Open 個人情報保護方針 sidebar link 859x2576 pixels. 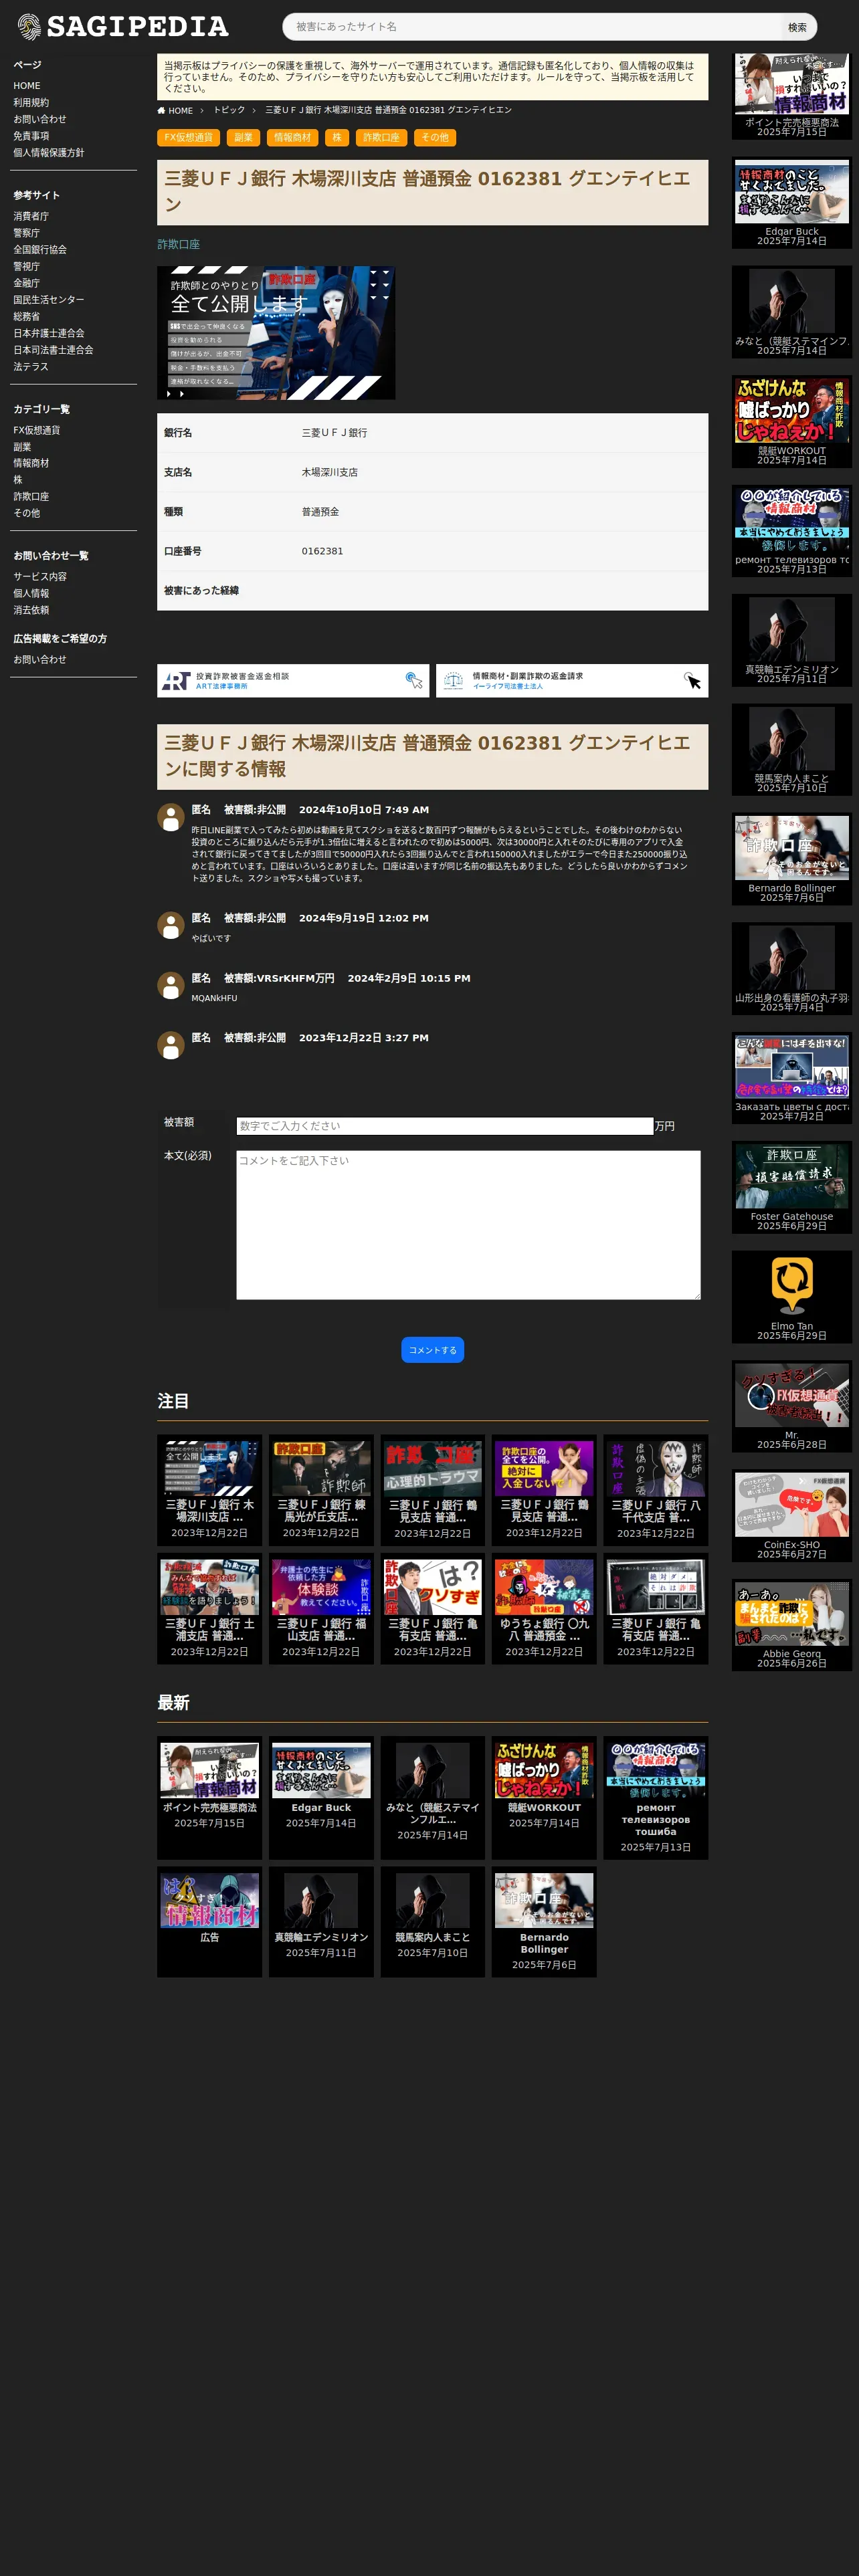(49, 153)
